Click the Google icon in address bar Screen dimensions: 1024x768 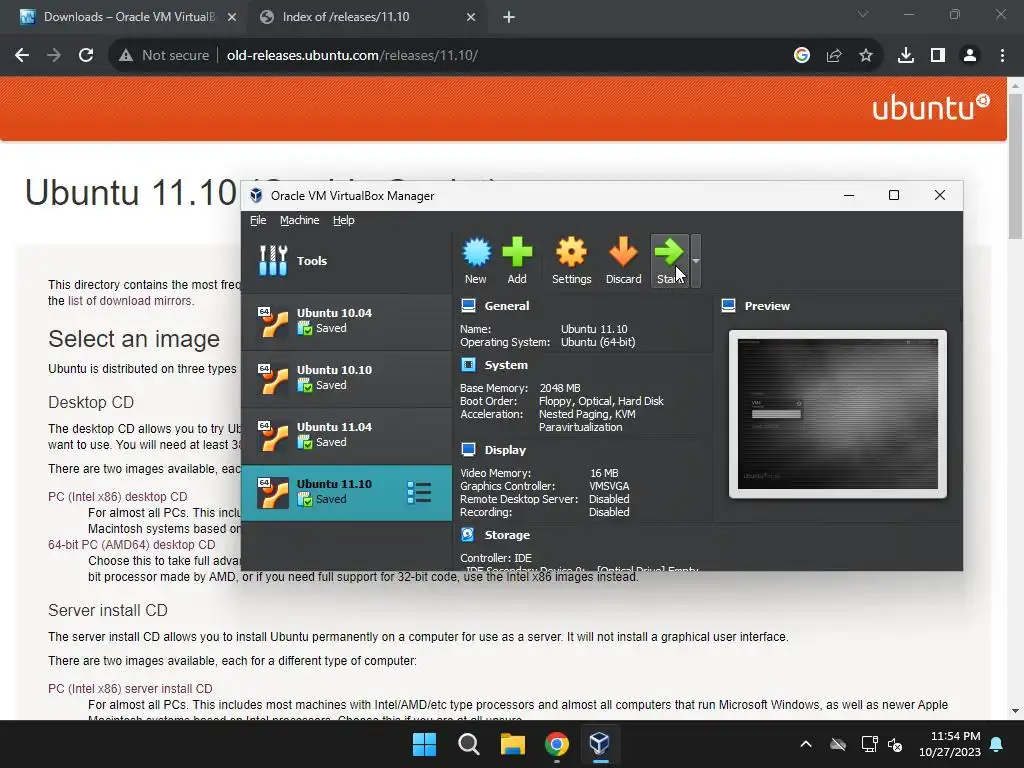pyautogui.click(x=802, y=56)
